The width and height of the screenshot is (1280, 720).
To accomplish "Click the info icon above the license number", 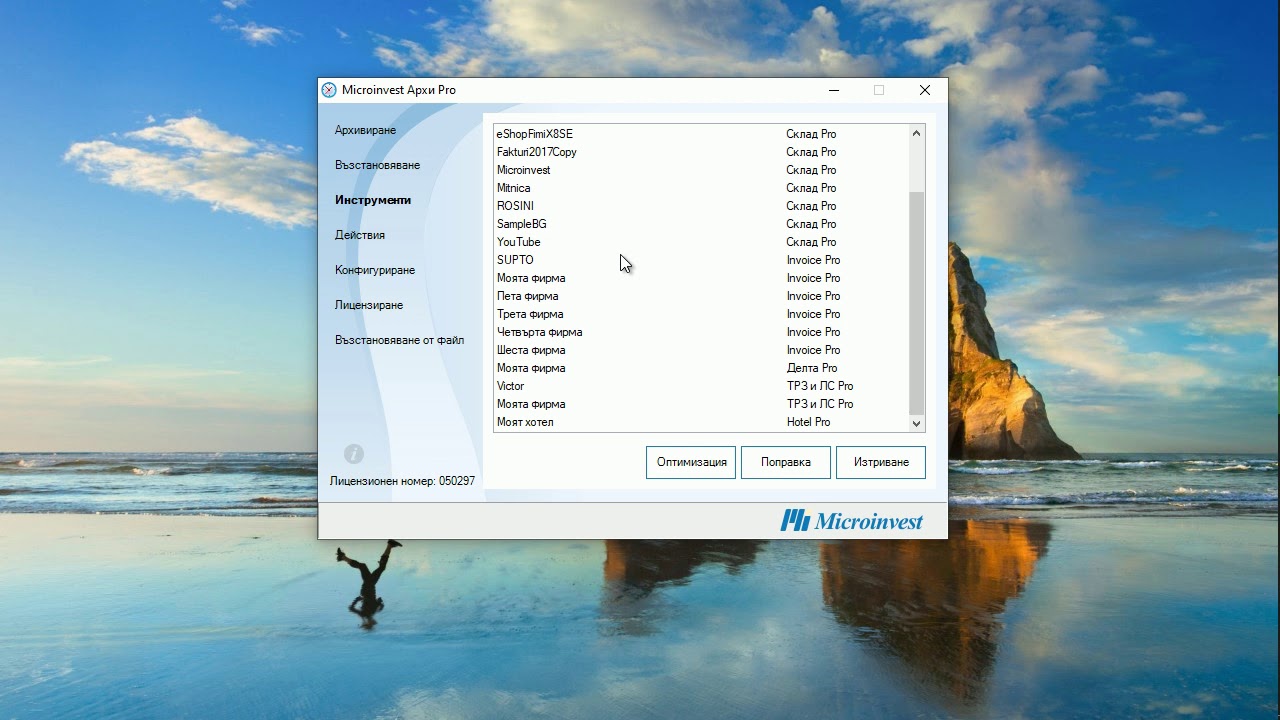I will click(353, 453).
